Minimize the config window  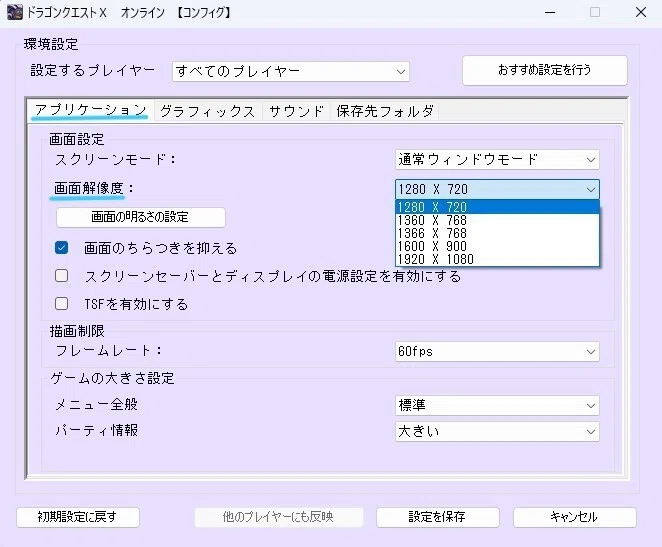click(x=550, y=13)
